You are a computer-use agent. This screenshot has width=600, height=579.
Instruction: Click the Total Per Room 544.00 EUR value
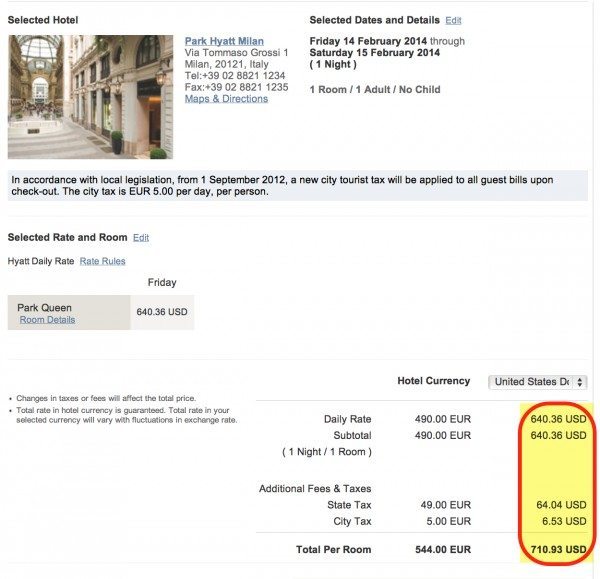[x=443, y=550]
